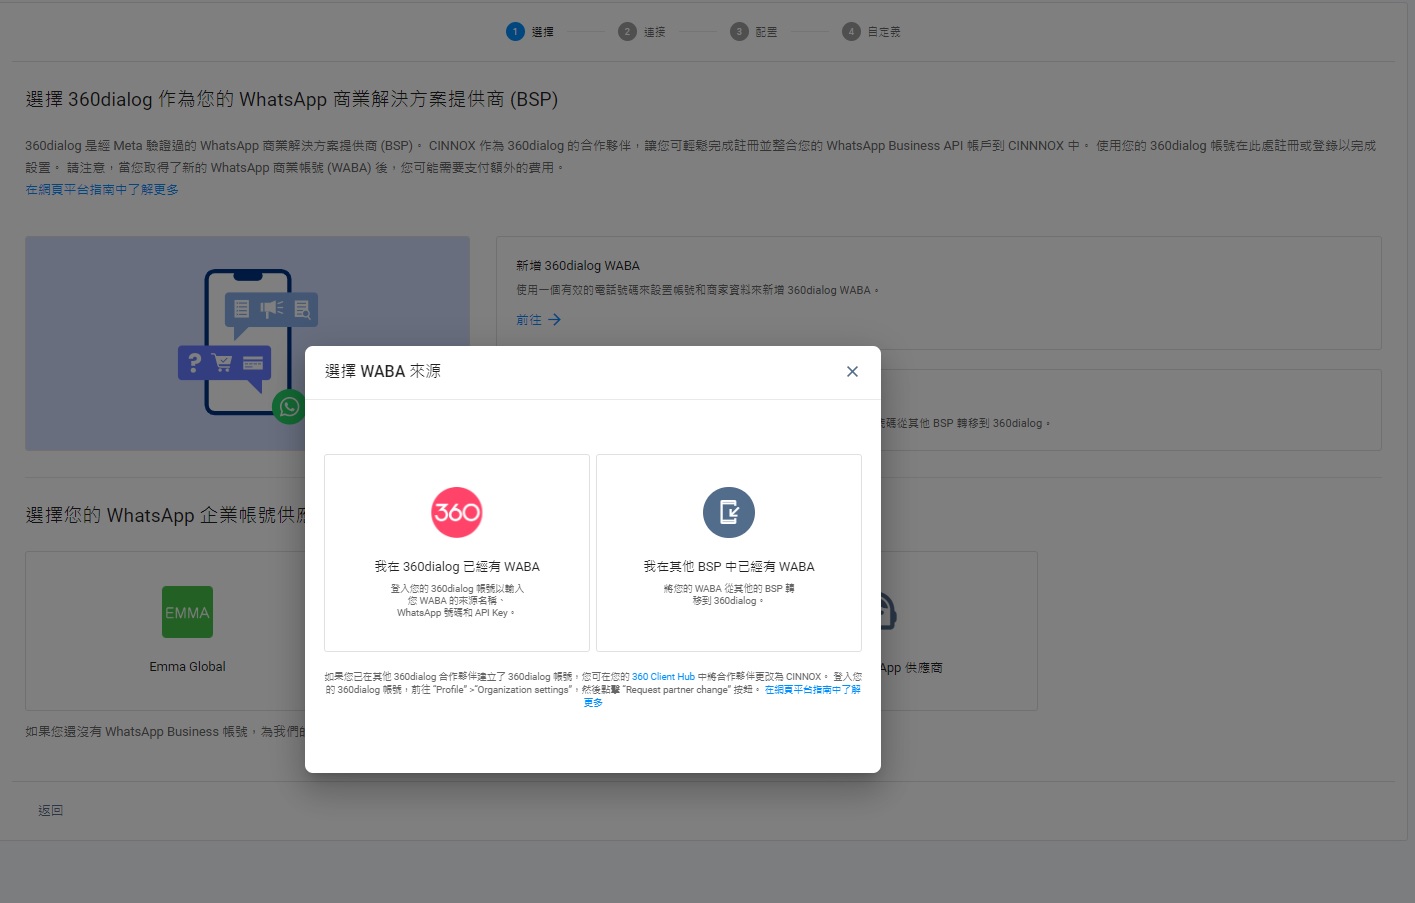Select 我在 360dialog 已經有 WABA title text

457,567
